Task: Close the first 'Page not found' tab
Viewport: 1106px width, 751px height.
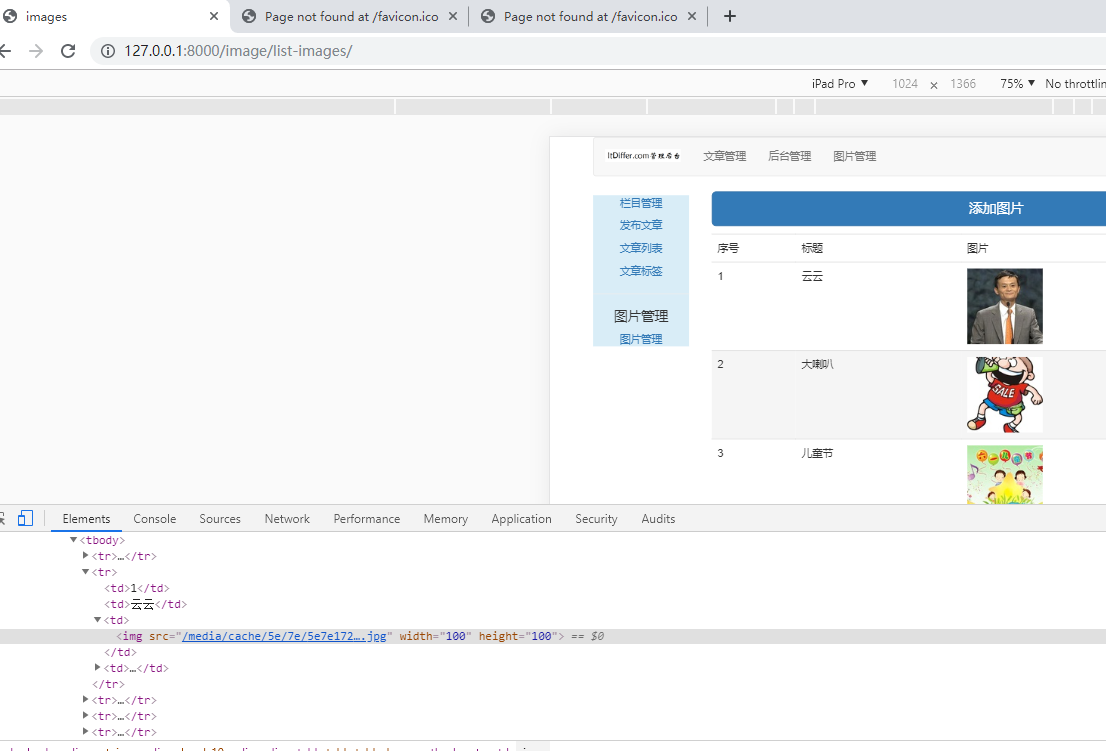Action: 453,16
